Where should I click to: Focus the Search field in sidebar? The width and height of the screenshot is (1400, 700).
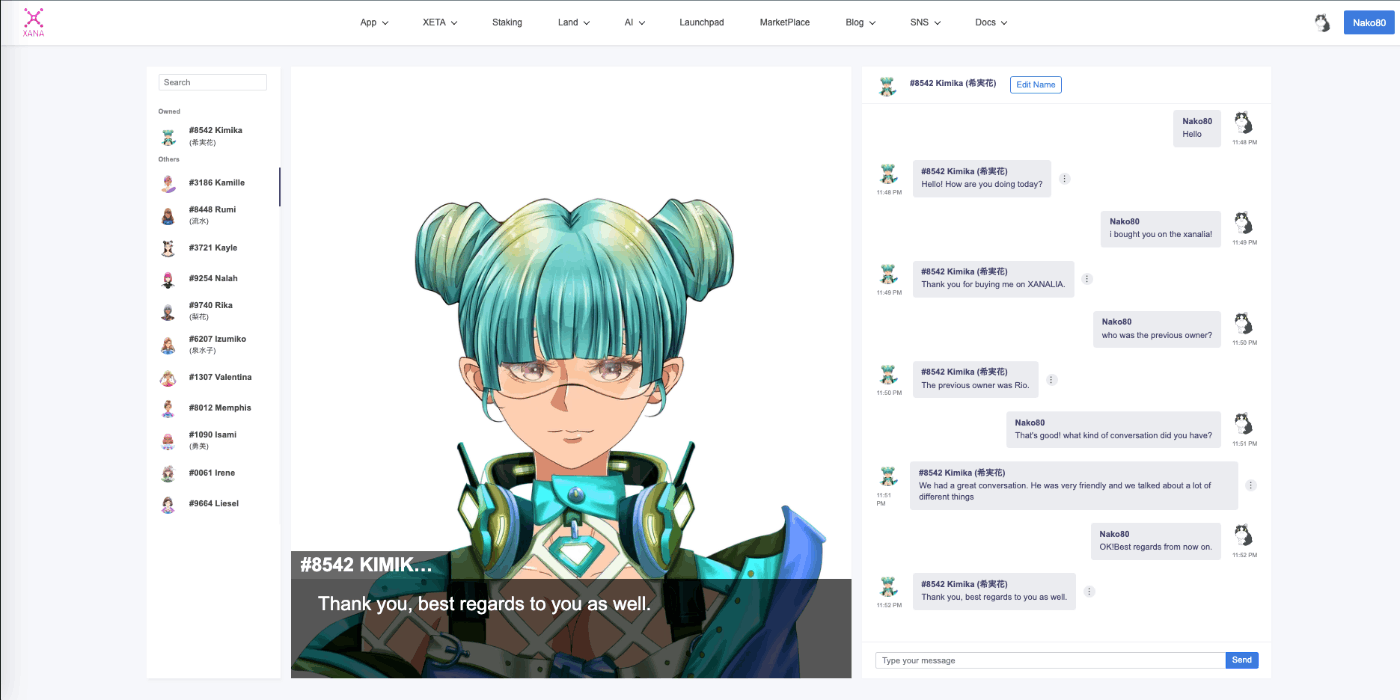point(213,82)
